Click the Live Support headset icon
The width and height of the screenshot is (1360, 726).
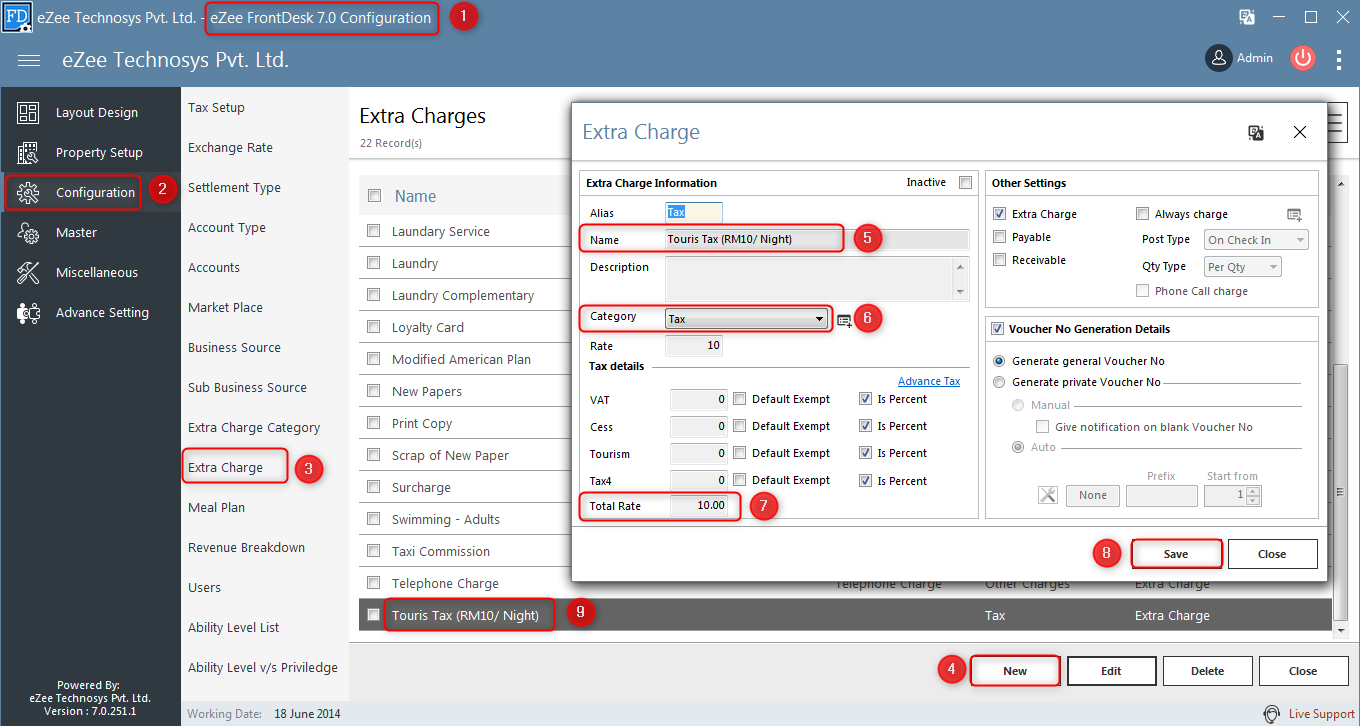point(1272,714)
